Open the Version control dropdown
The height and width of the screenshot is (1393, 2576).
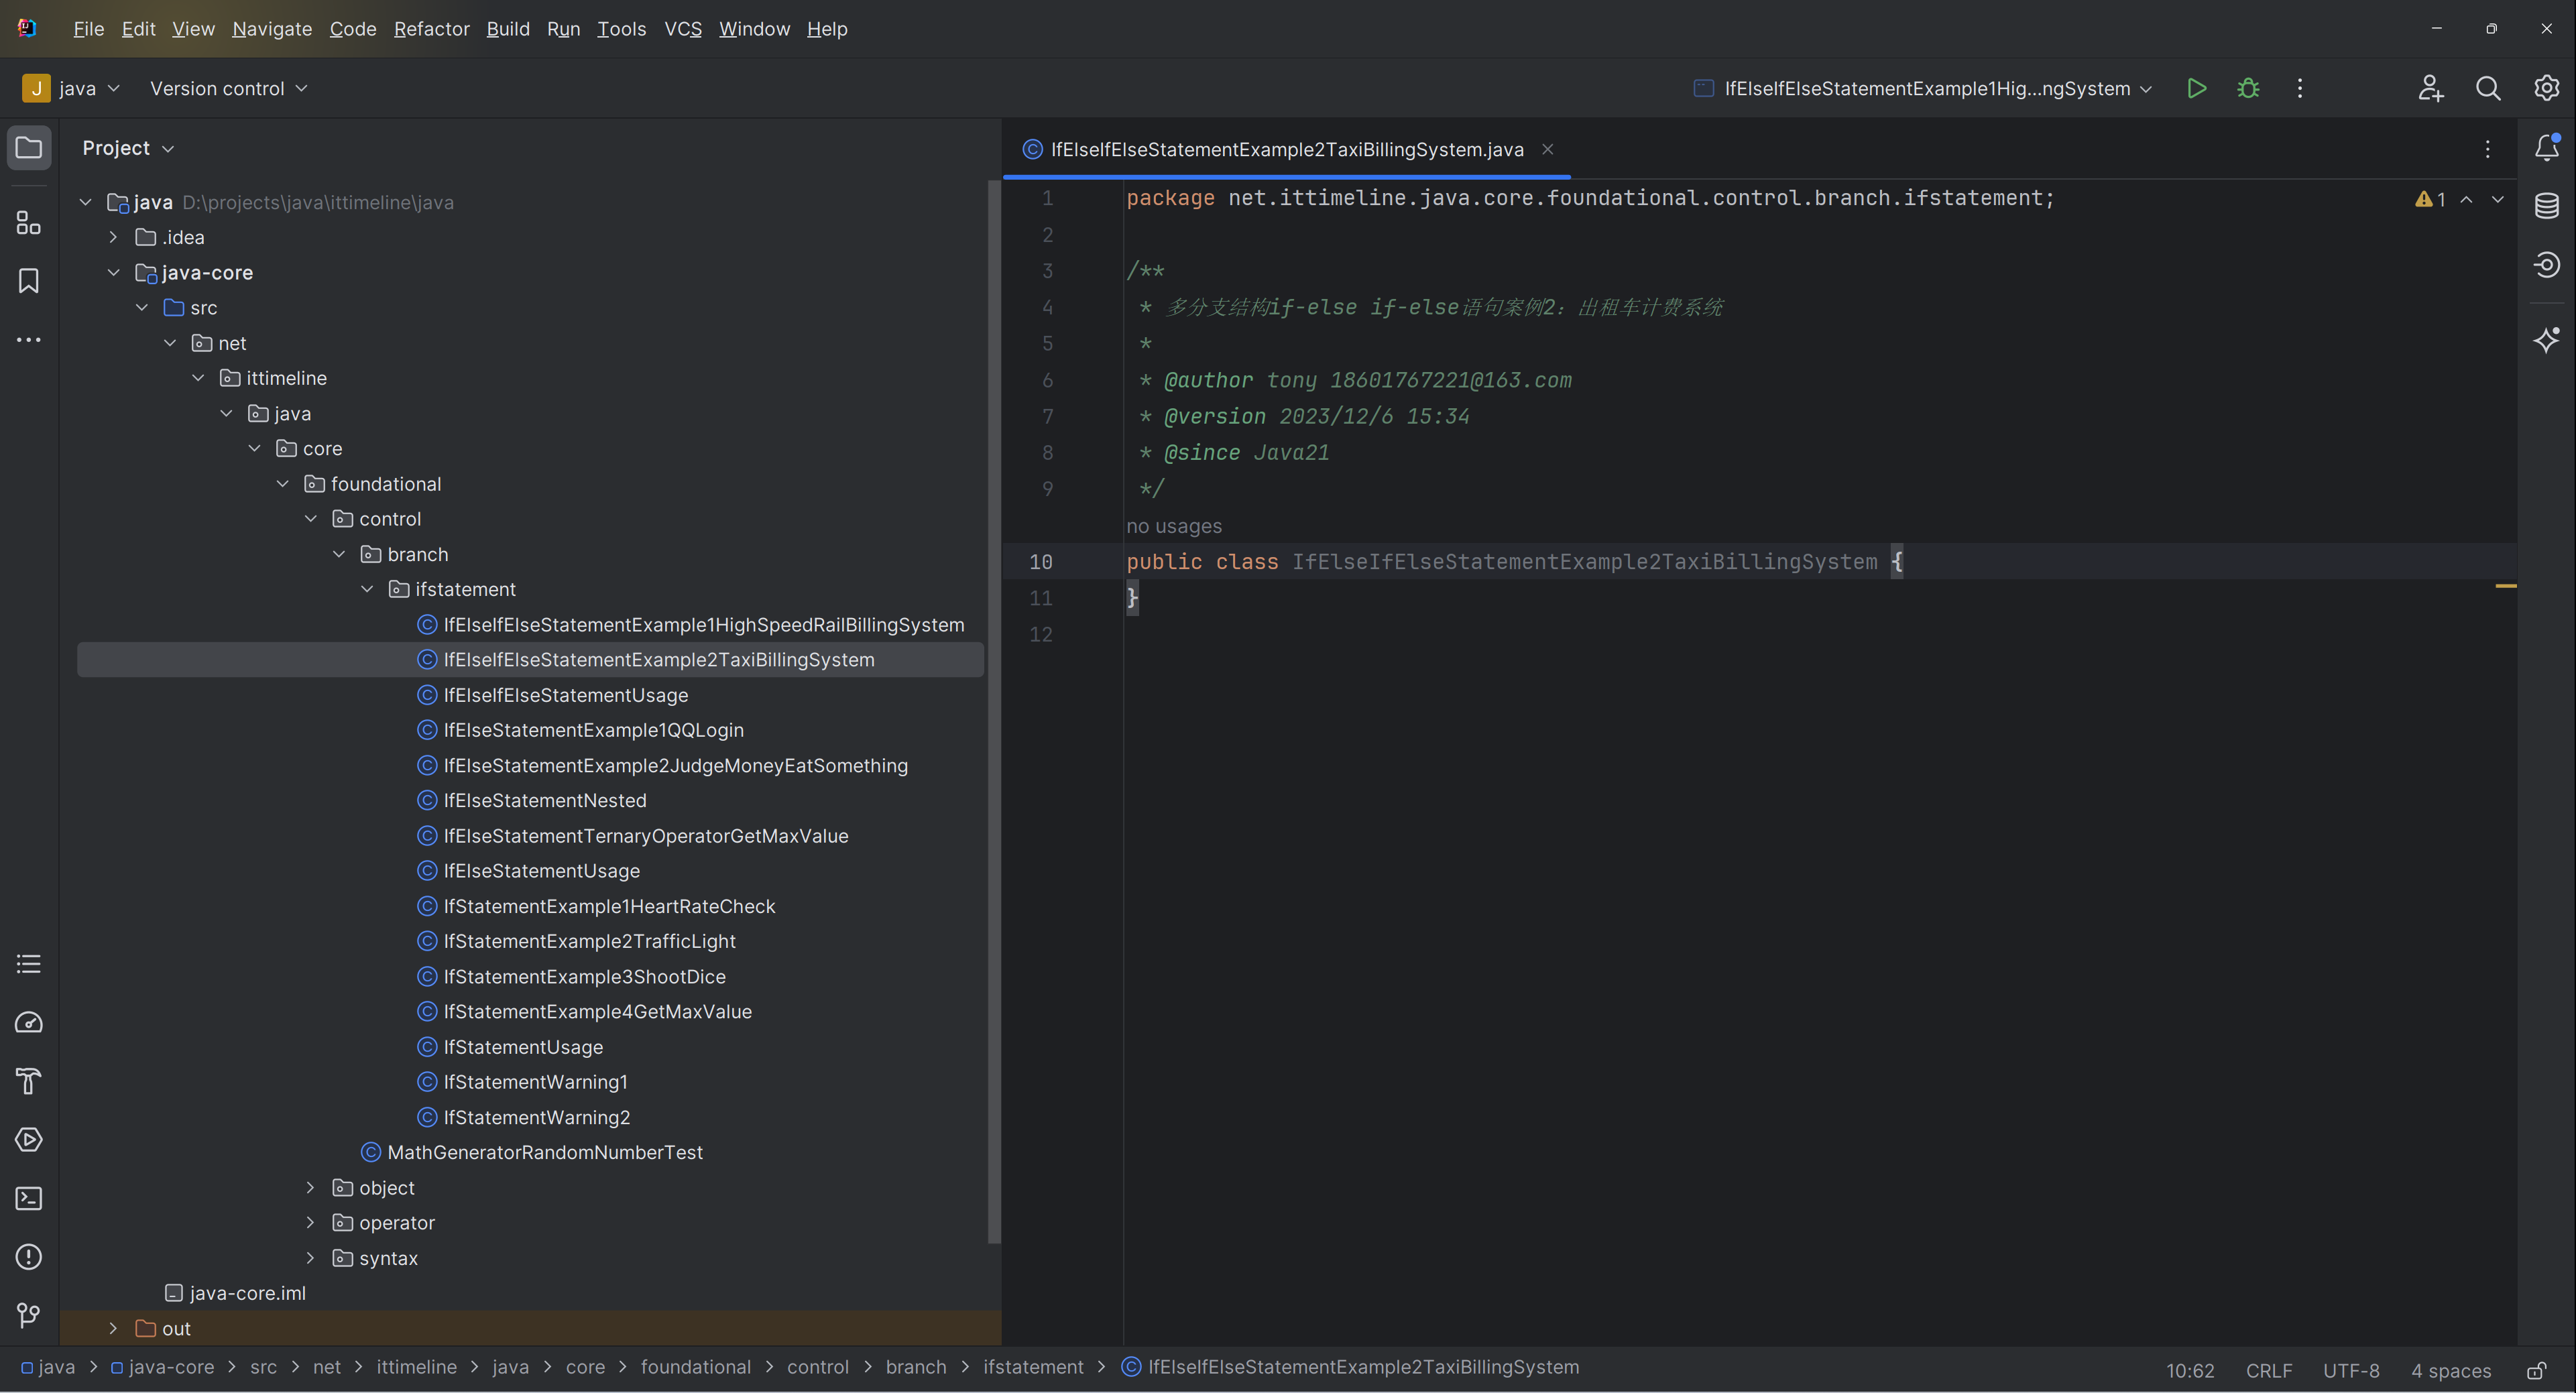coord(229,88)
